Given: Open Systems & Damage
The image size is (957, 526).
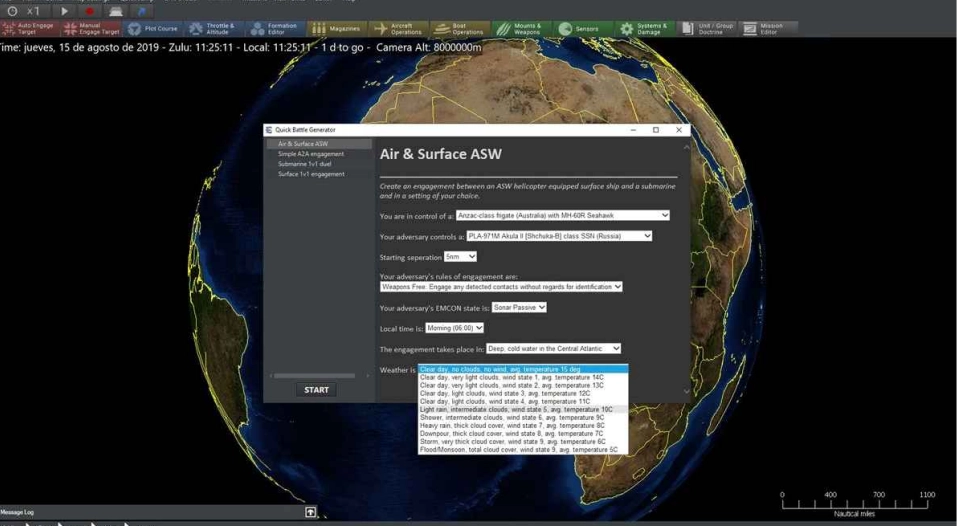Looking at the screenshot, I should point(645,29).
